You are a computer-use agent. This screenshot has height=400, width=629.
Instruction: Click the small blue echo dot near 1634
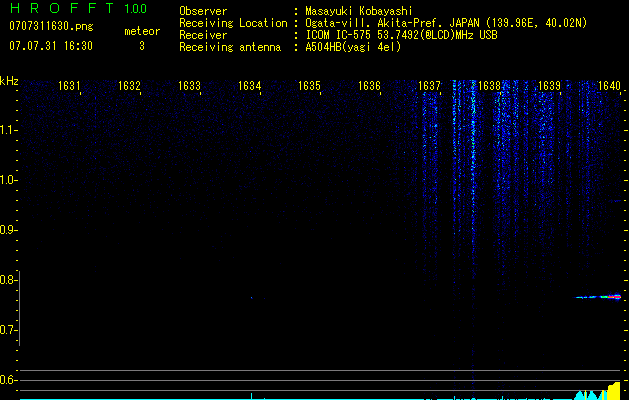(252, 298)
